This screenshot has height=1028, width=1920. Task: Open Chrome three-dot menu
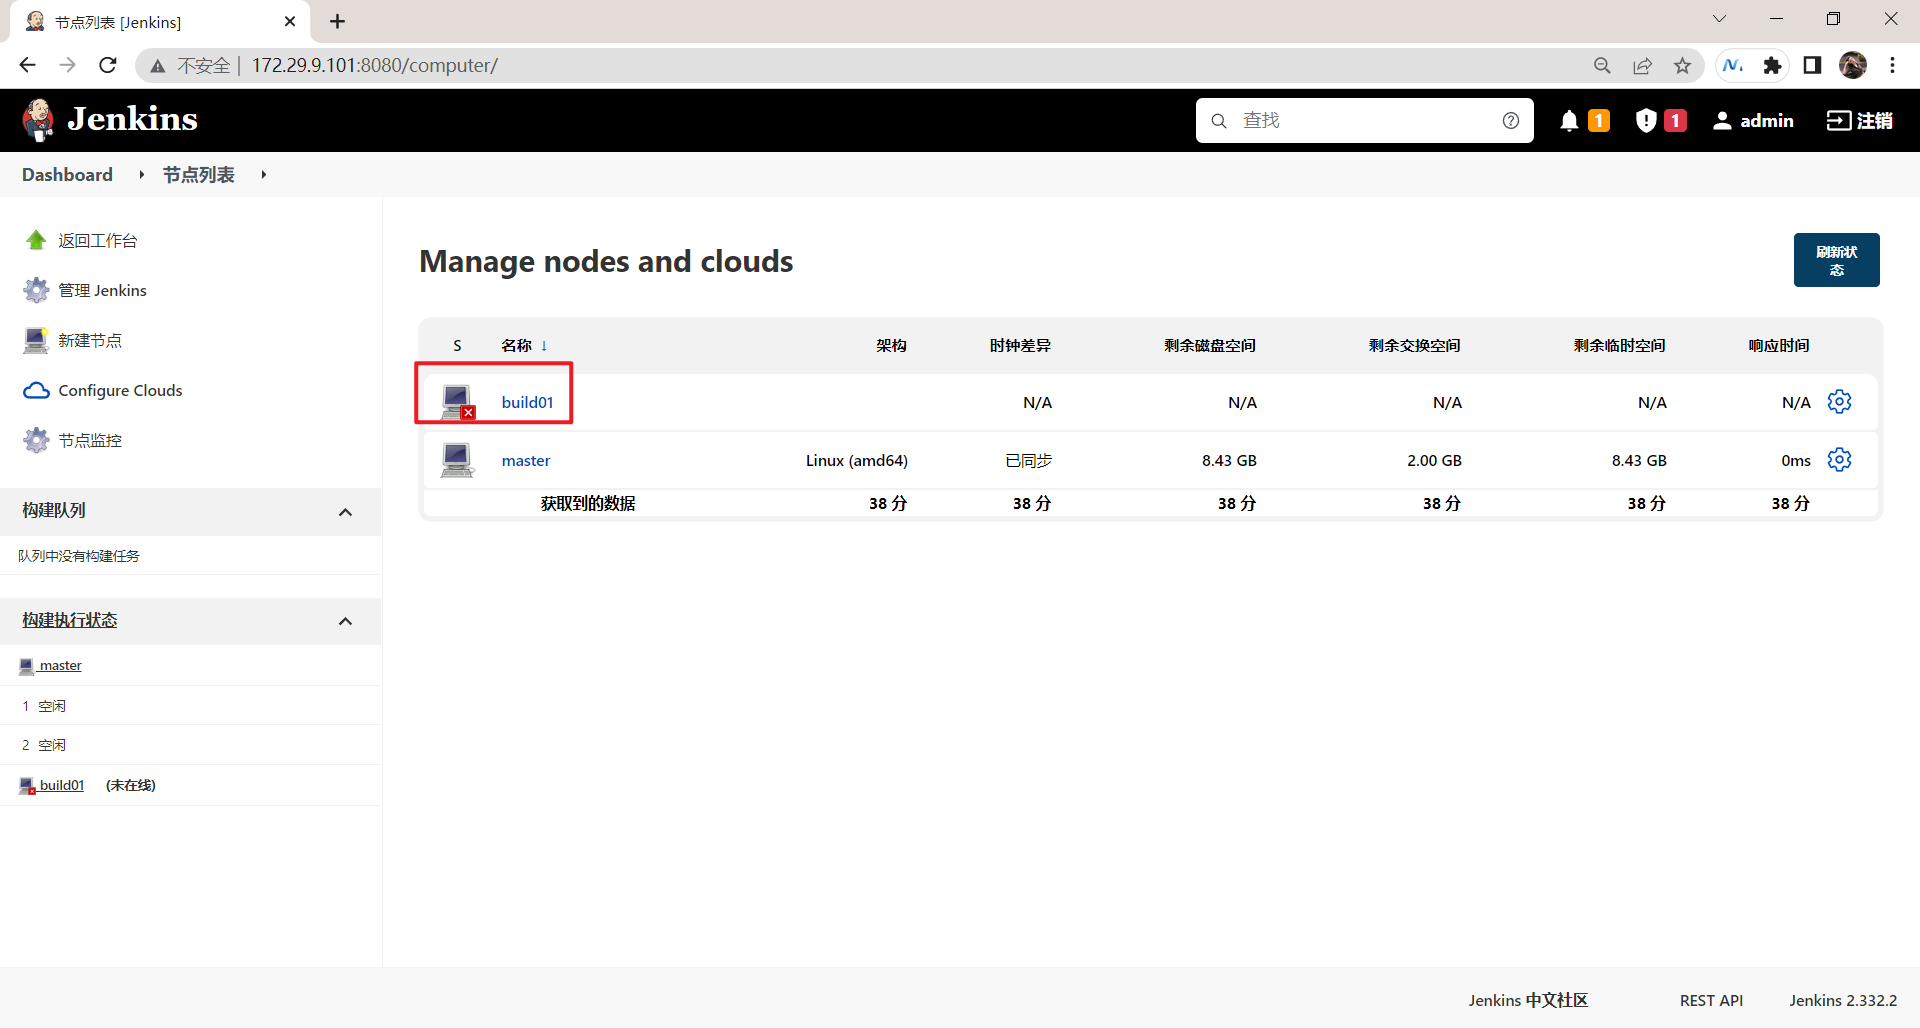point(1892,65)
